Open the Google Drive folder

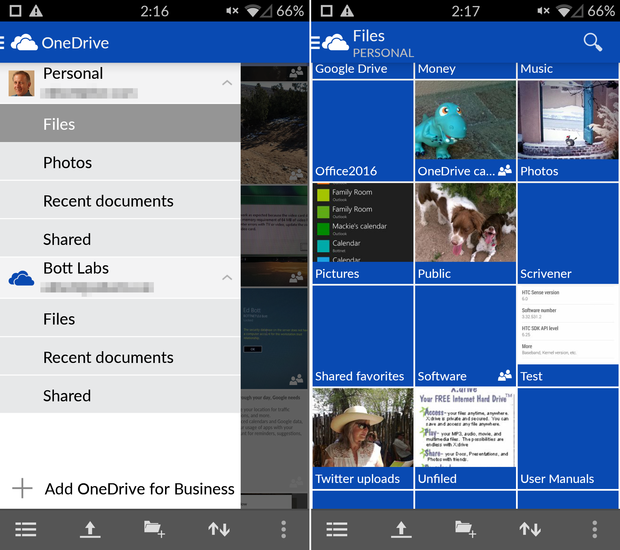(x=363, y=70)
